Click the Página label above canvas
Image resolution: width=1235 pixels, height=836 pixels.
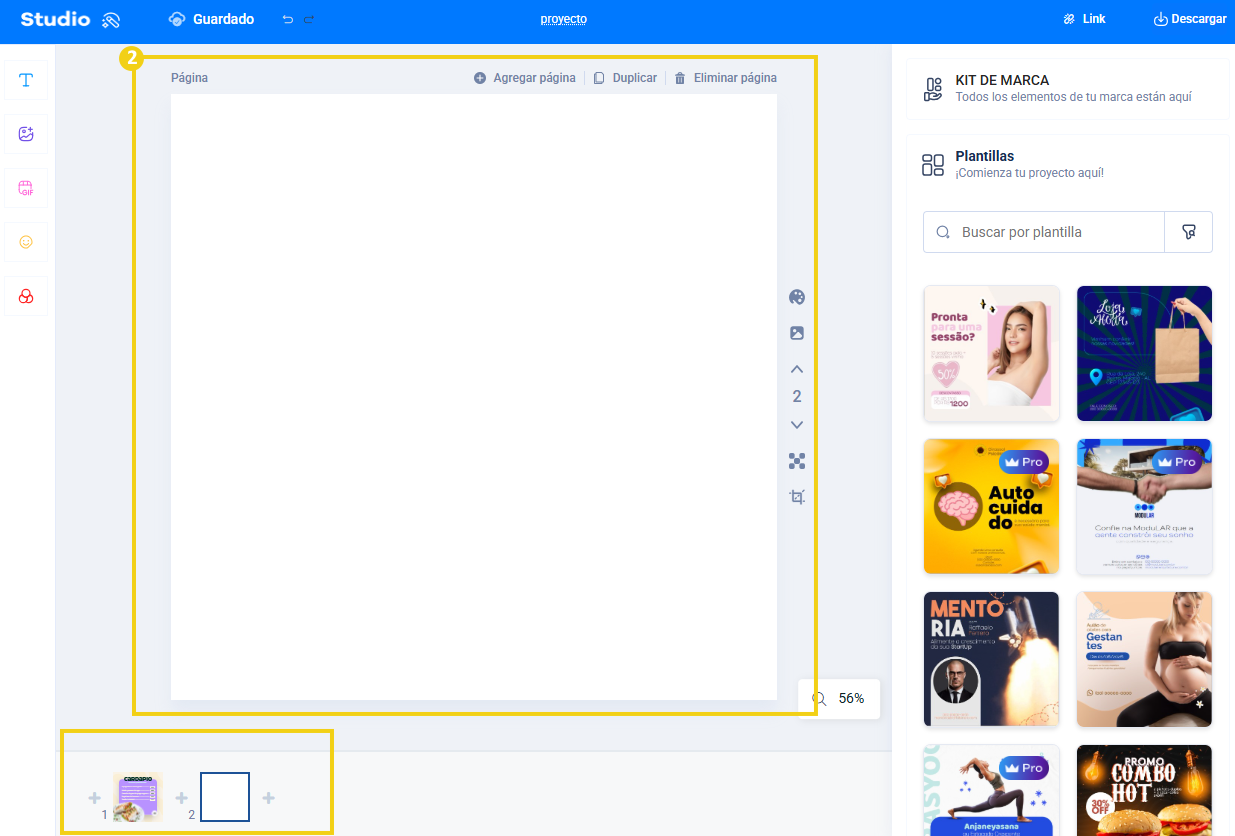(x=189, y=78)
